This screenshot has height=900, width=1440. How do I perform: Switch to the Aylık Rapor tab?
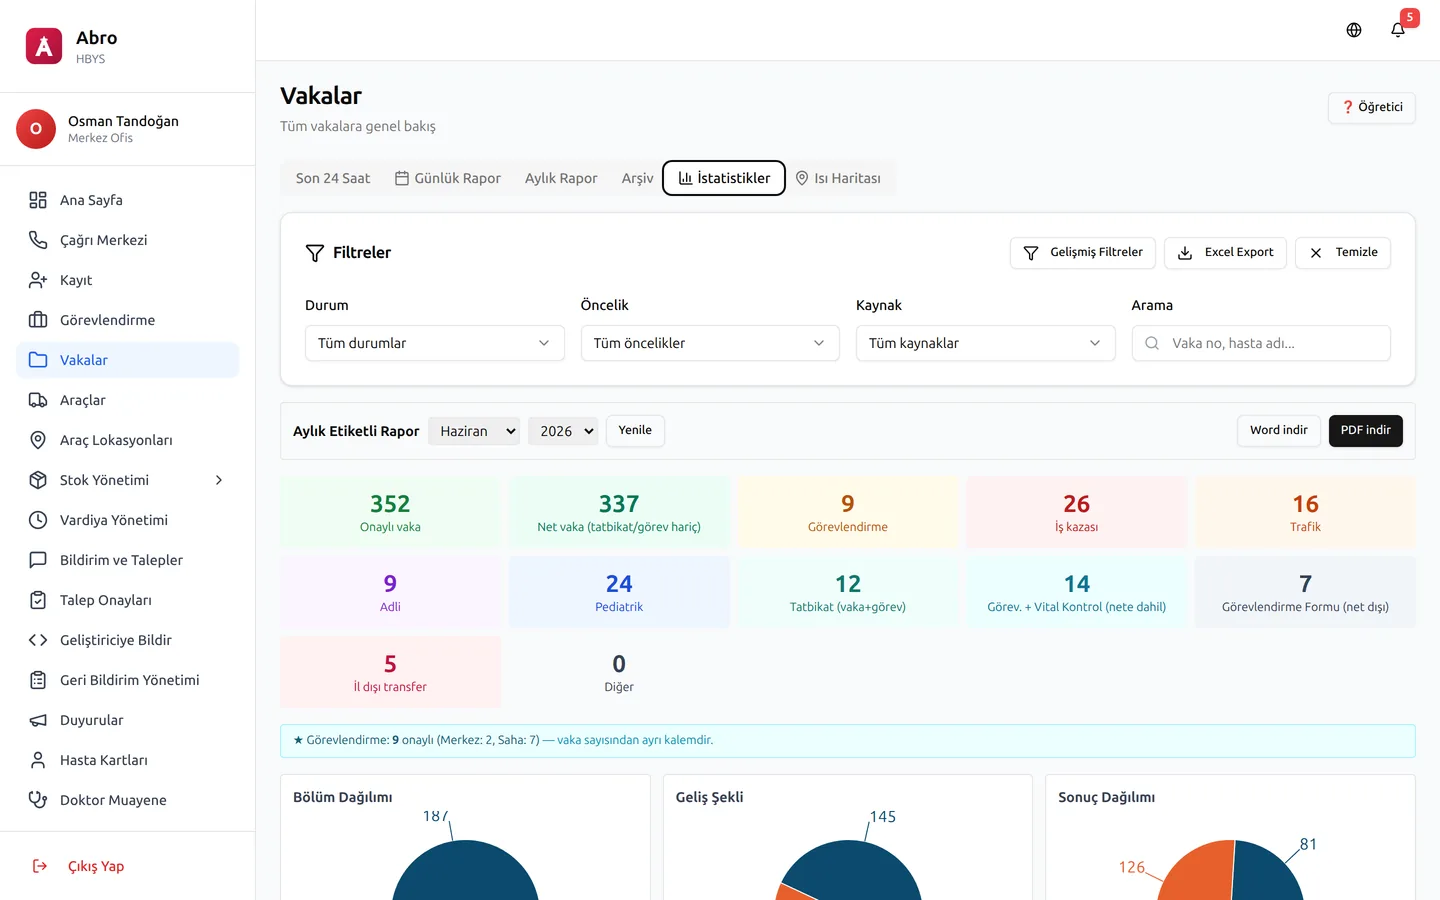pyautogui.click(x=561, y=178)
